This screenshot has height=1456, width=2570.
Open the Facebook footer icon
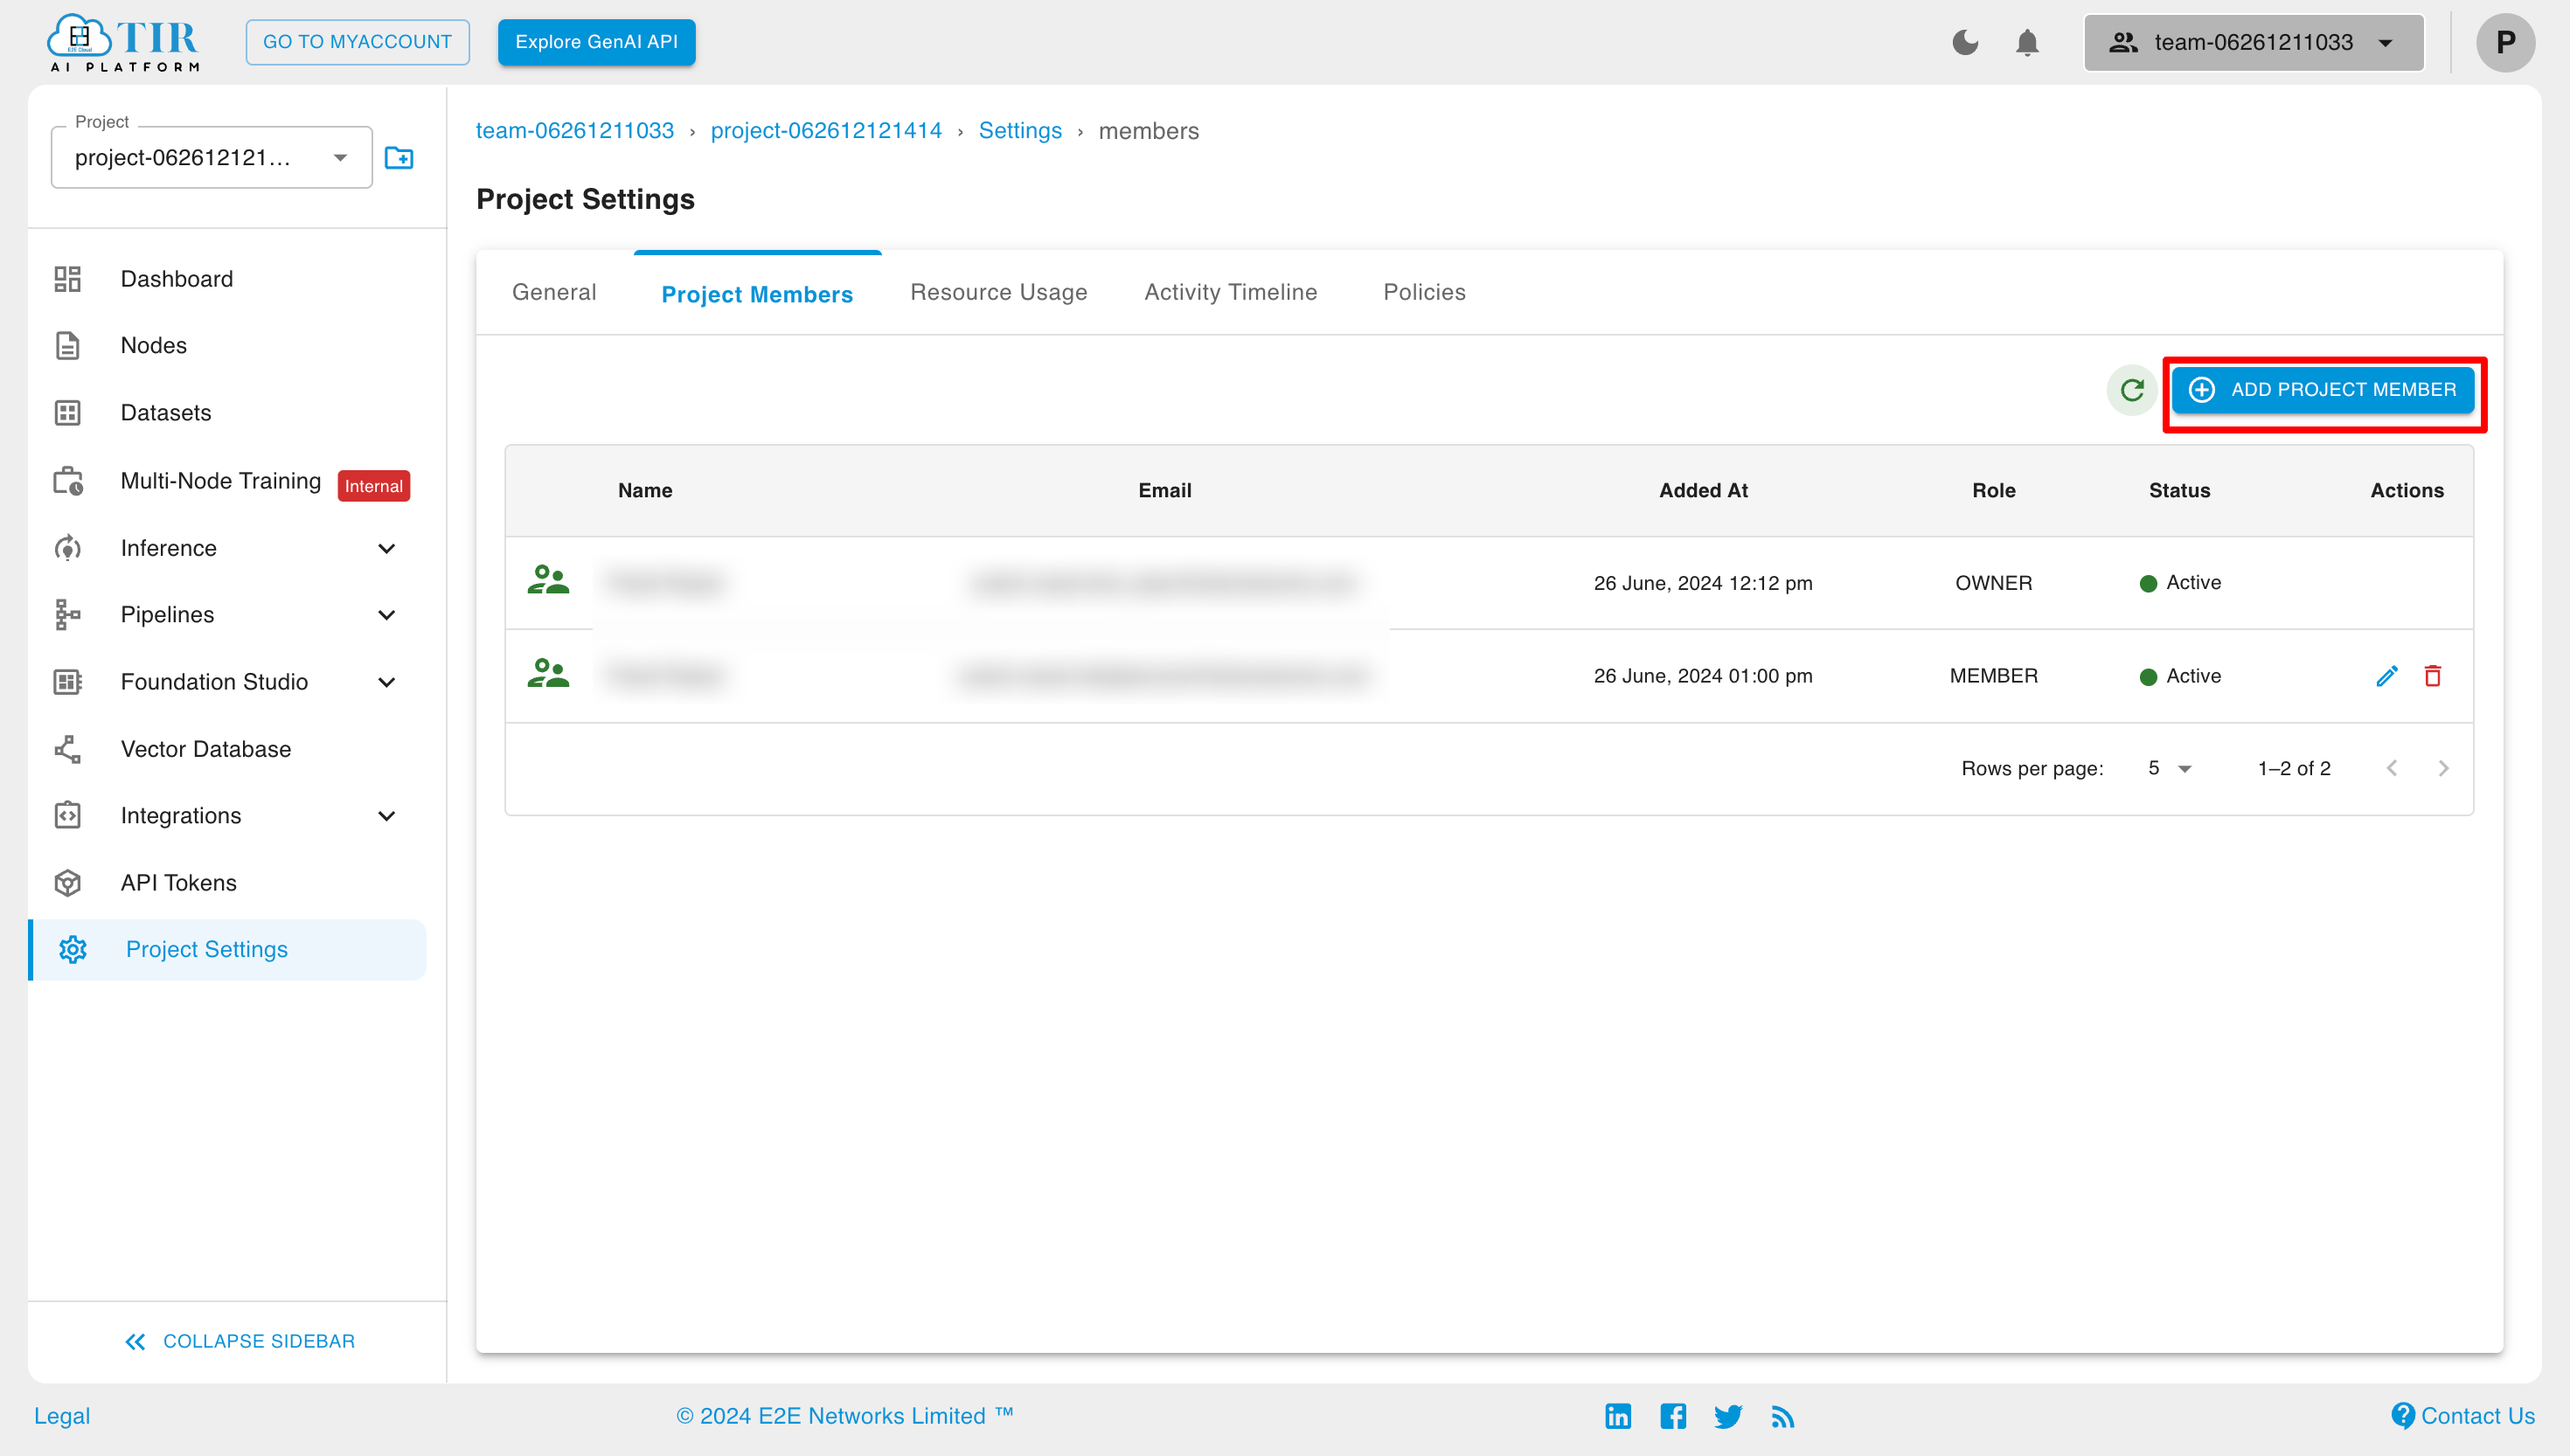(1673, 1416)
